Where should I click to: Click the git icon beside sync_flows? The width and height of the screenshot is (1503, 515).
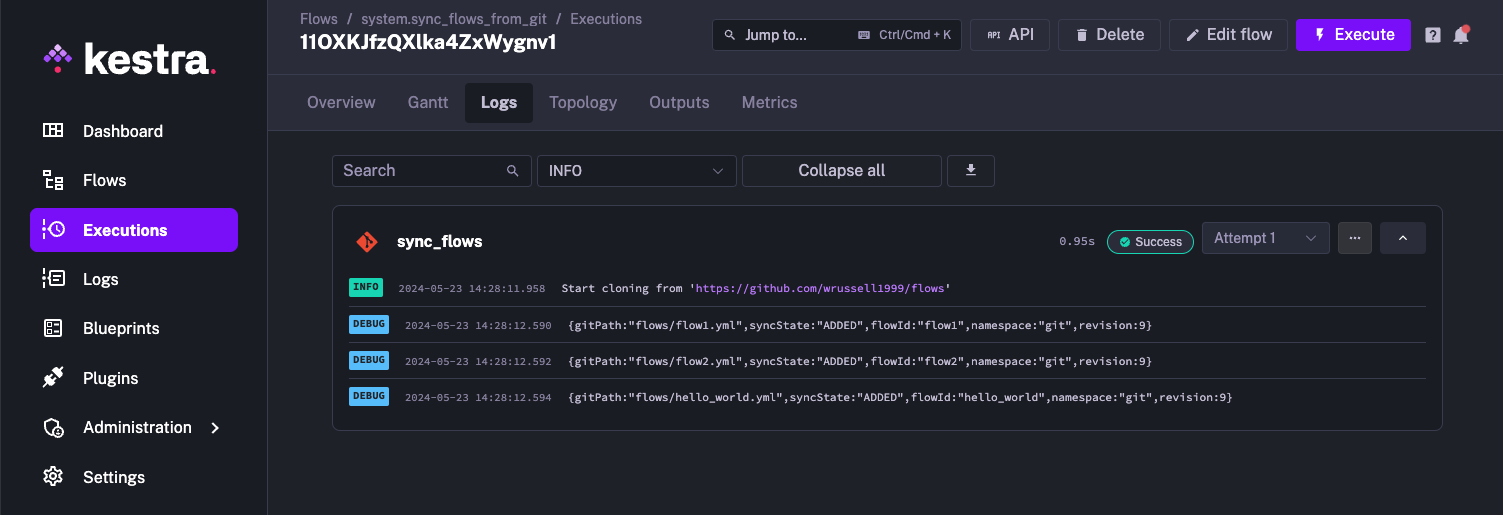pos(367,242)
